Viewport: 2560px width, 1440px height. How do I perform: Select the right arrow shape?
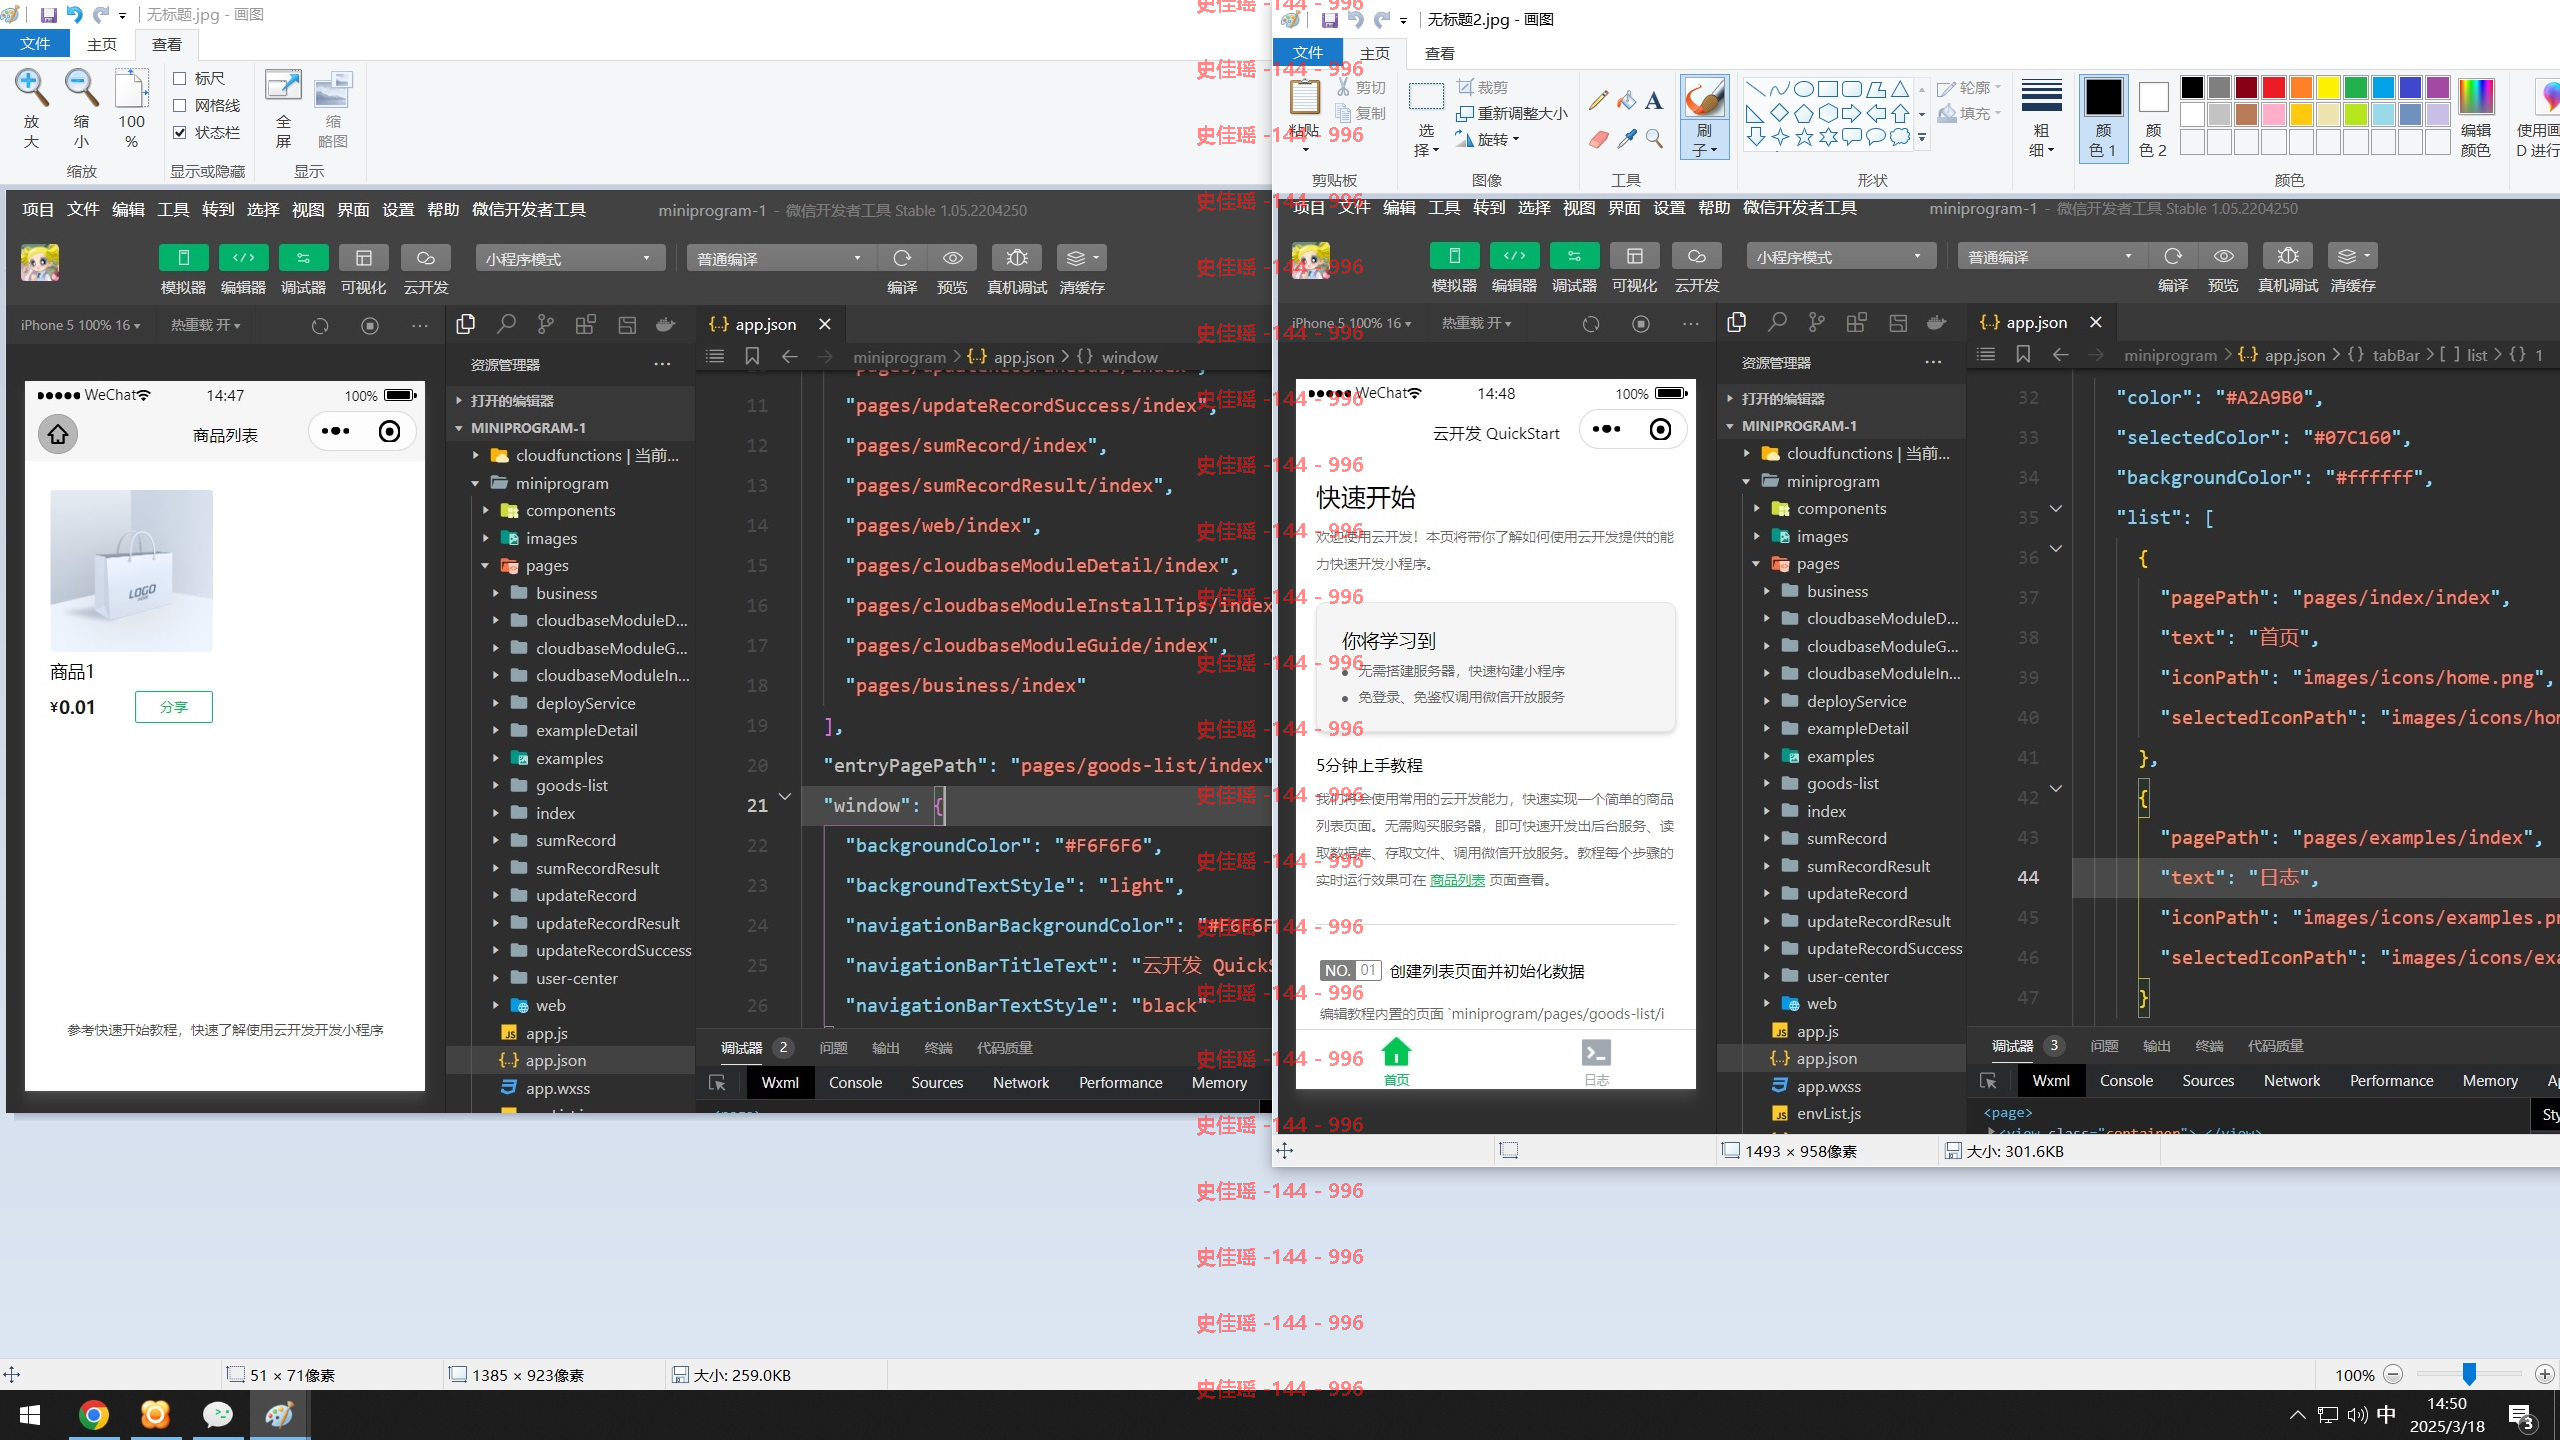click(1852, 113)
